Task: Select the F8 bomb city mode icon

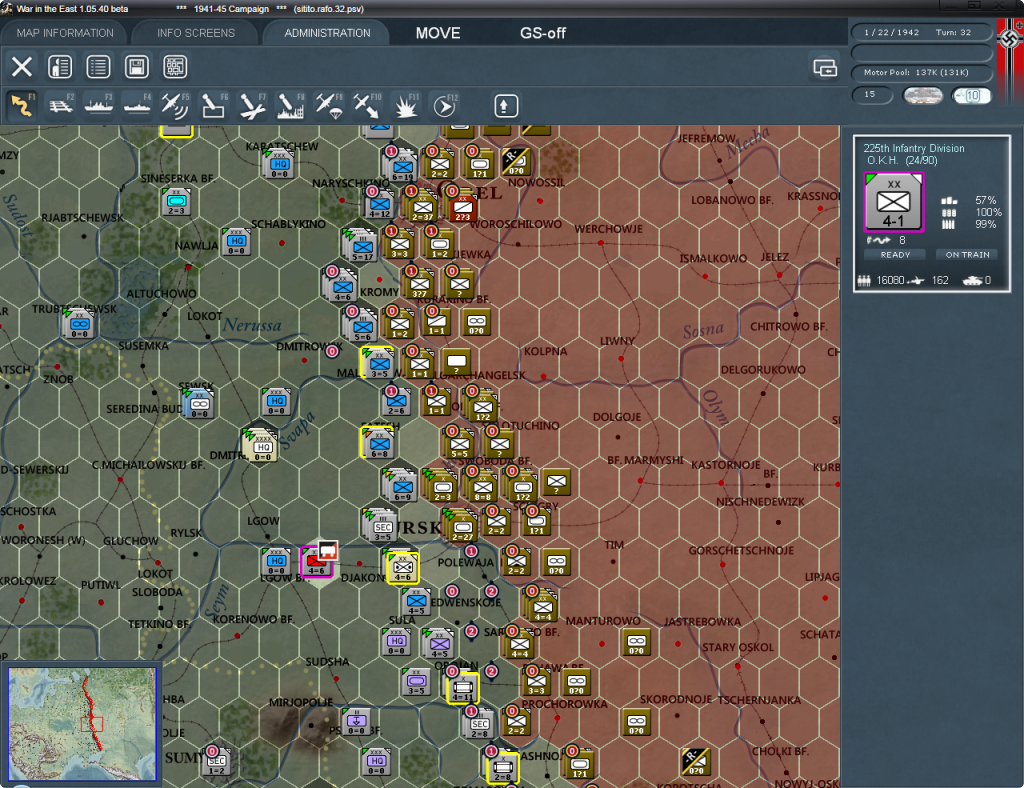Action: pos(290,106)
